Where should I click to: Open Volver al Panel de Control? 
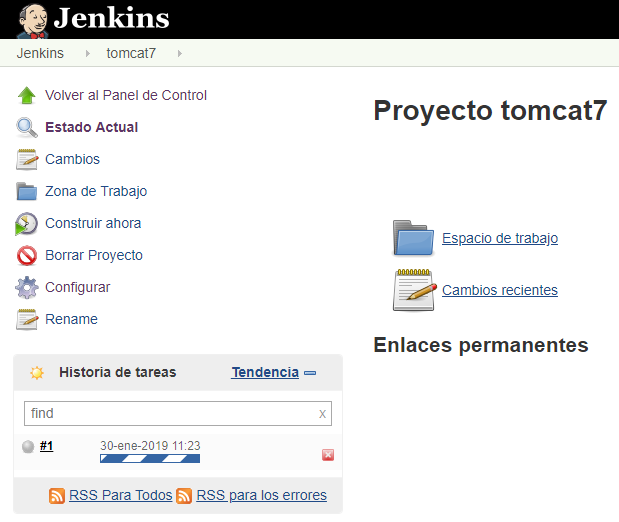pos(126,95)
